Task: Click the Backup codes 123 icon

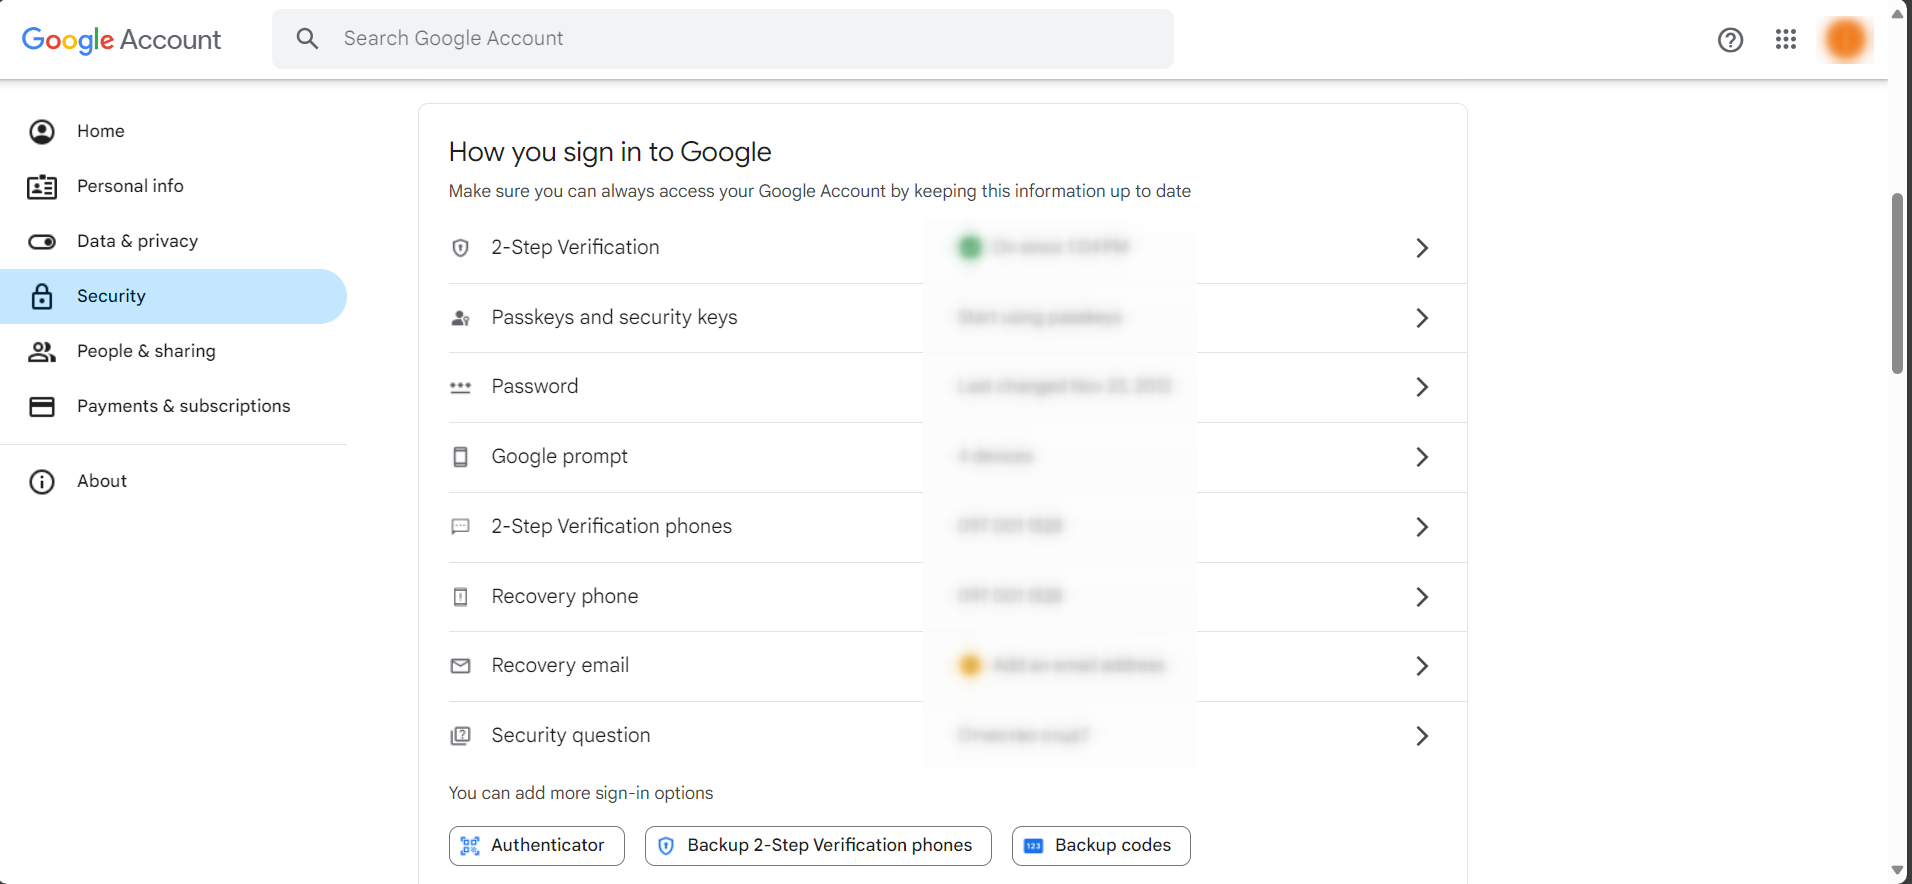Action: (1034, 846)
